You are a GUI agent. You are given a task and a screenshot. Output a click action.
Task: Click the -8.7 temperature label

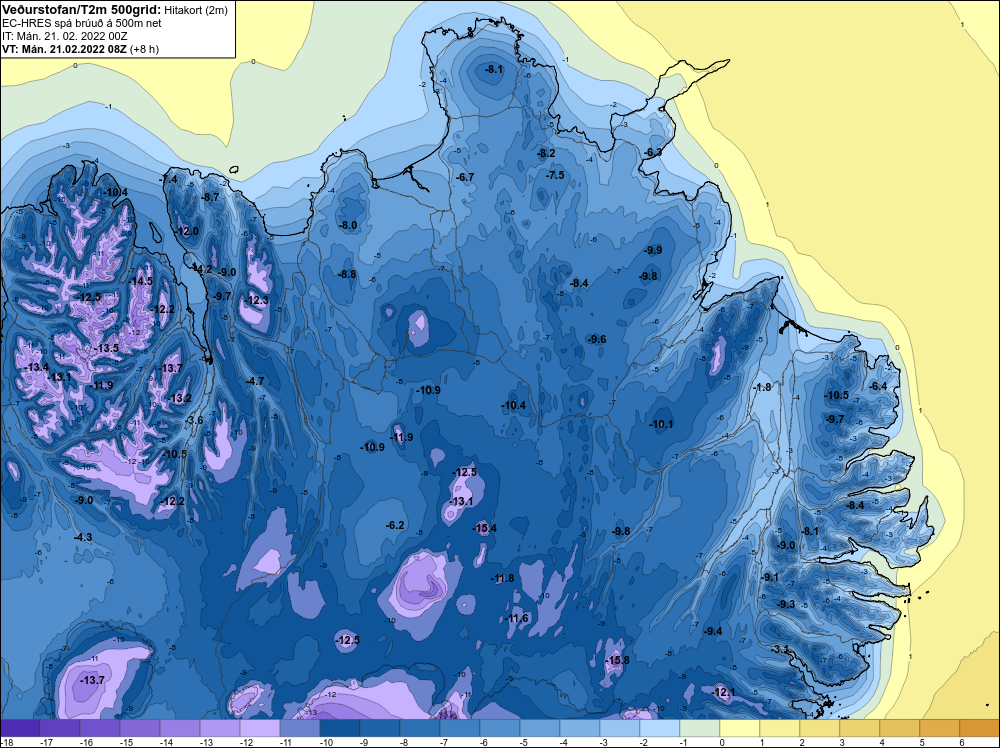[x=210, y=198]
